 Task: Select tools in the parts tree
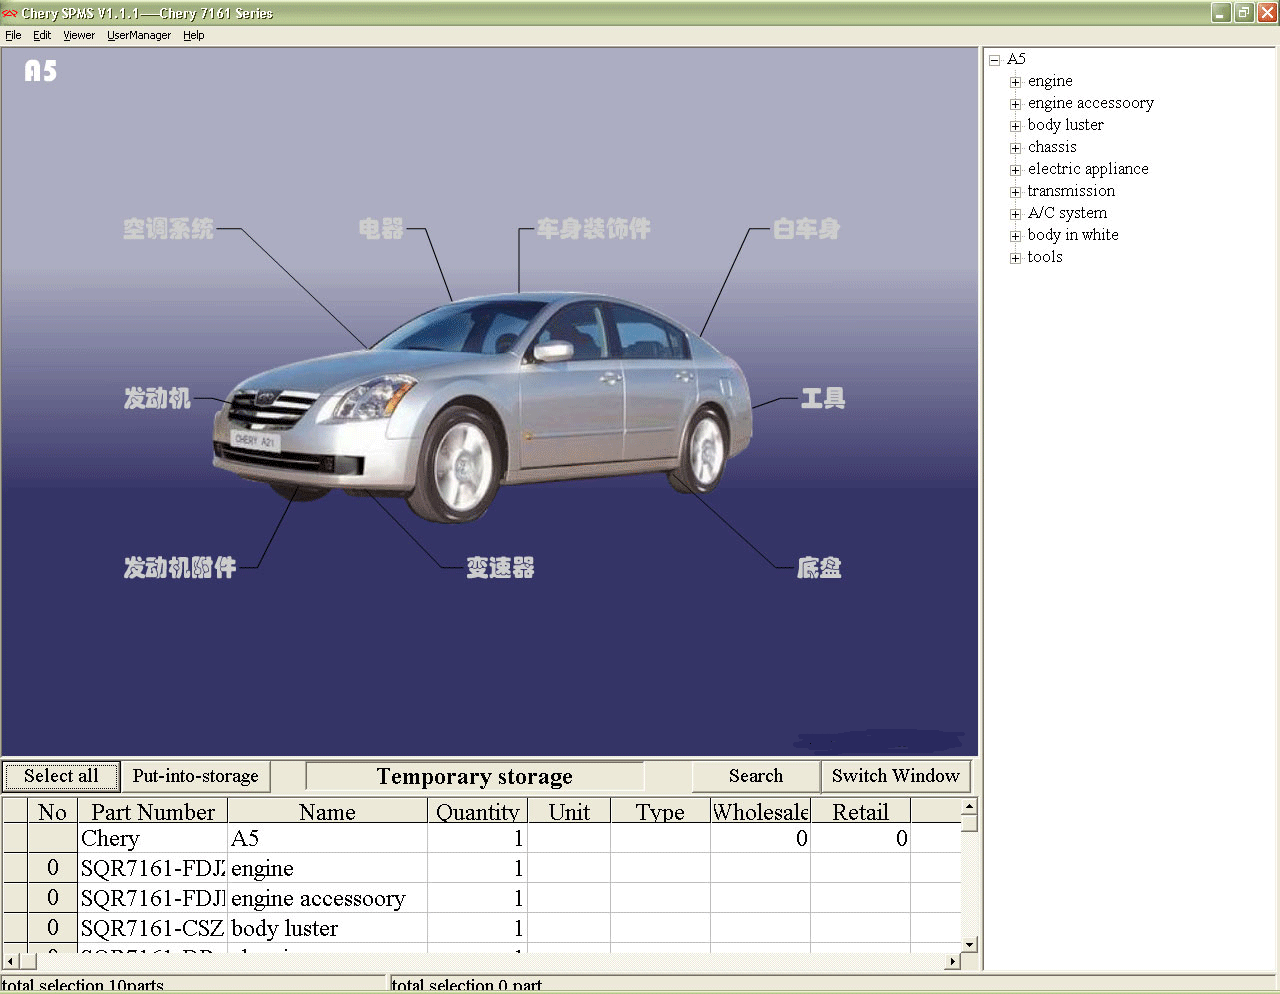(1045, 257)
